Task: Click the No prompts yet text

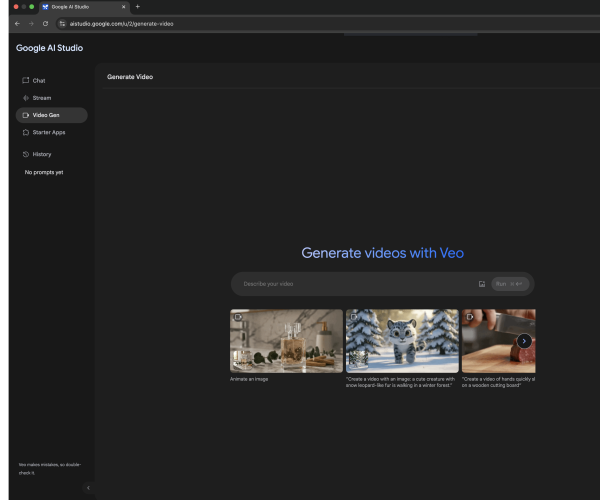Action: click(x=44, y=172)
